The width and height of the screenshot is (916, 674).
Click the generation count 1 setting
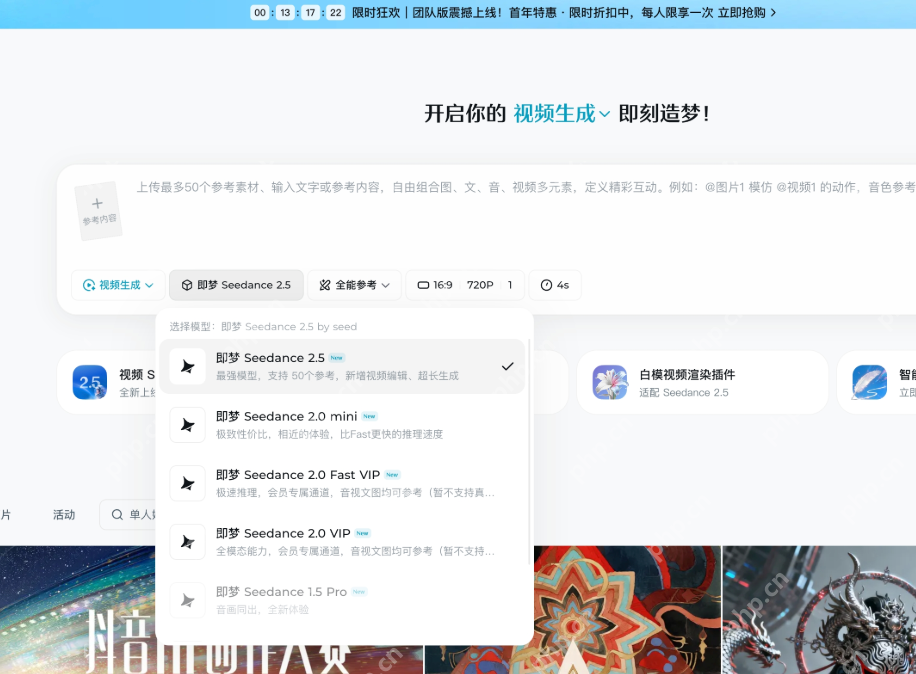point(510,285)
